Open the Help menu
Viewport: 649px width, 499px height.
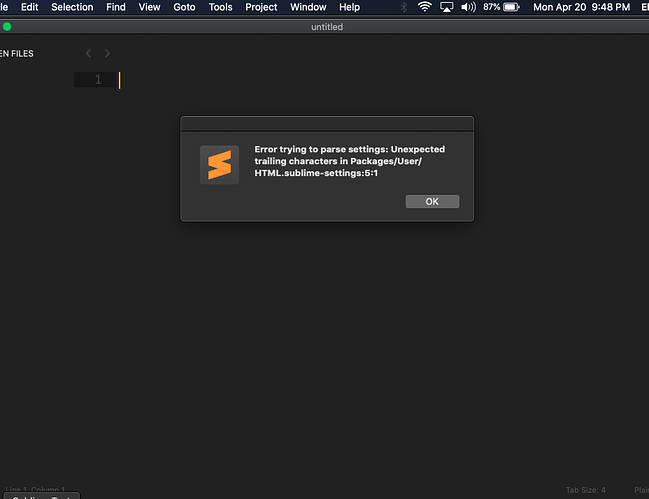[349, 7]
